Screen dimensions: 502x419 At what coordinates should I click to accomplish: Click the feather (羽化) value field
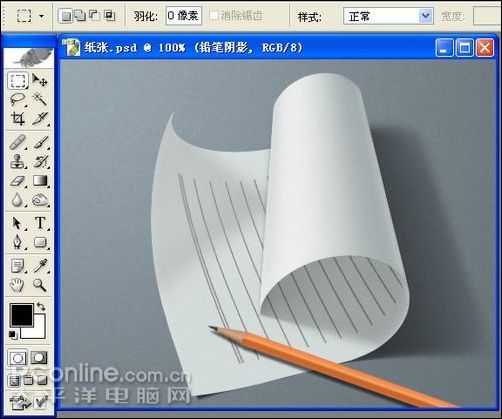(184, 16)
